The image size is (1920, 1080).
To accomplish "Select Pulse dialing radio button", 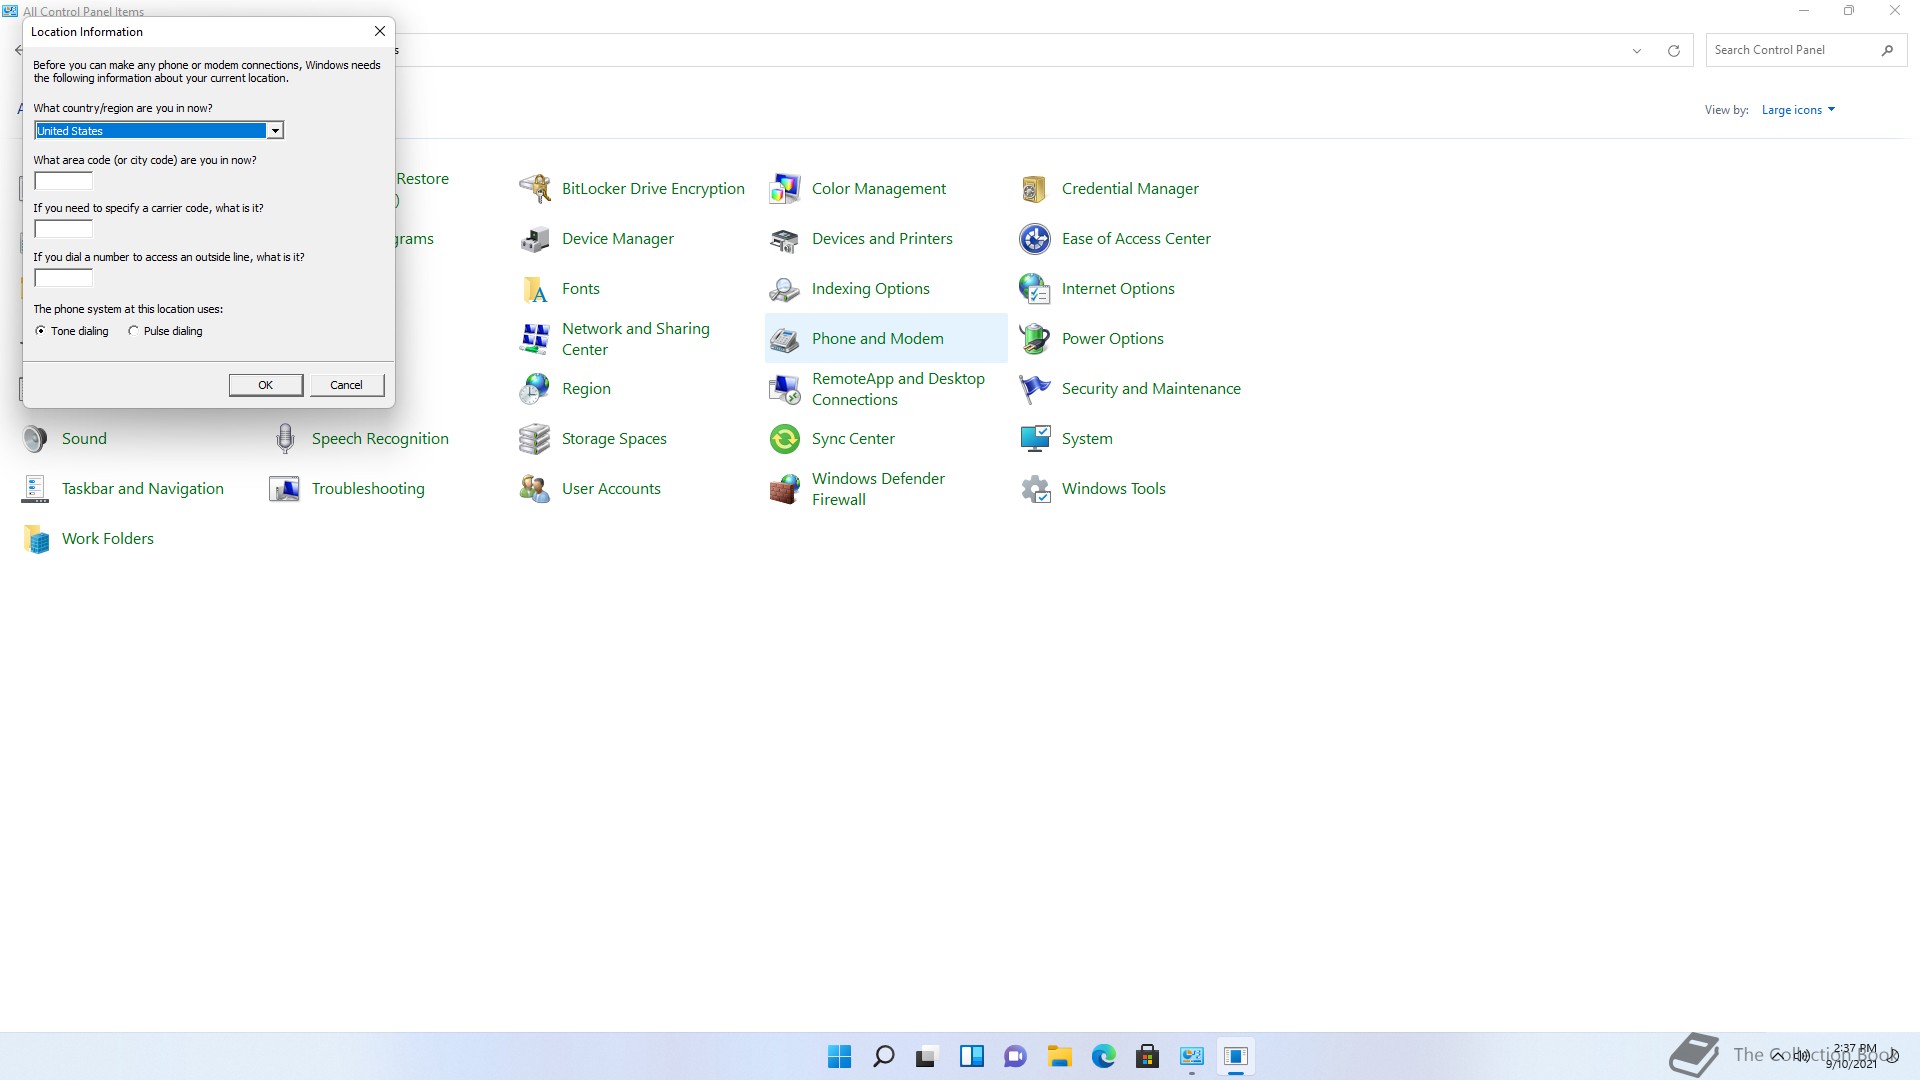I will 133,331.
